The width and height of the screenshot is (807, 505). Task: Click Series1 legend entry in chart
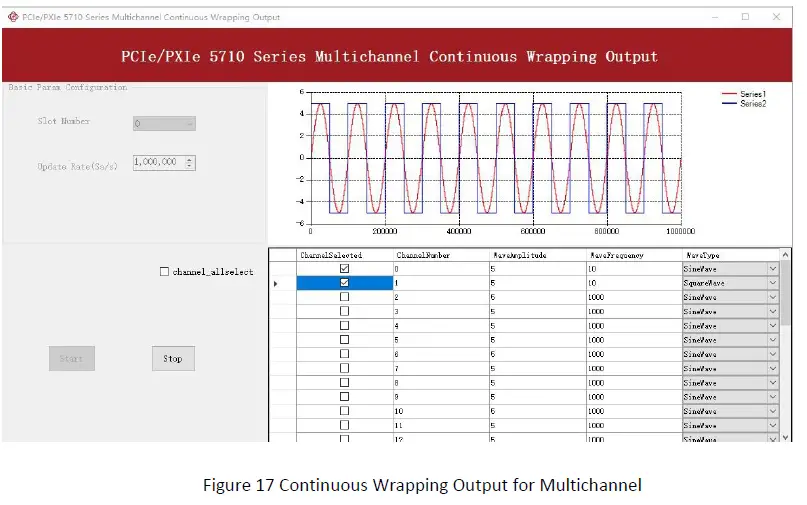pos(744,94)
